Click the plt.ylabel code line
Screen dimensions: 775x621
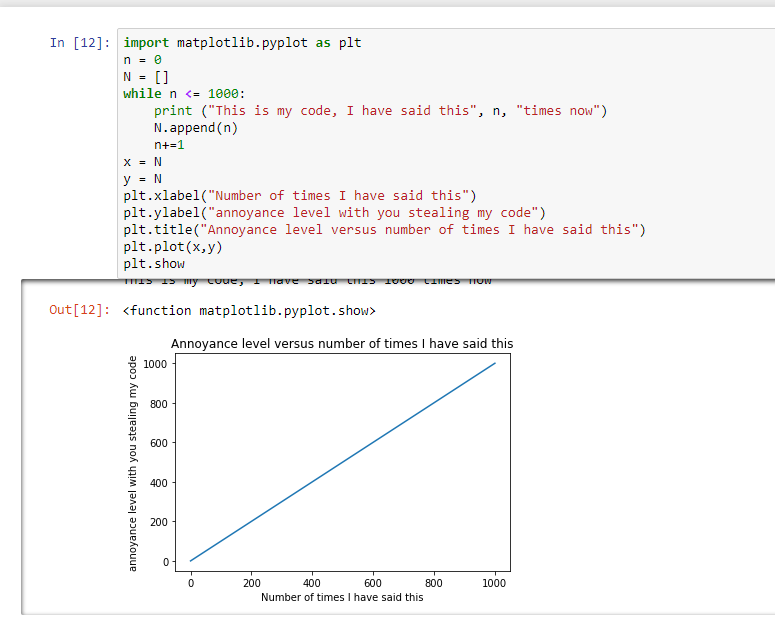(335, 213)
